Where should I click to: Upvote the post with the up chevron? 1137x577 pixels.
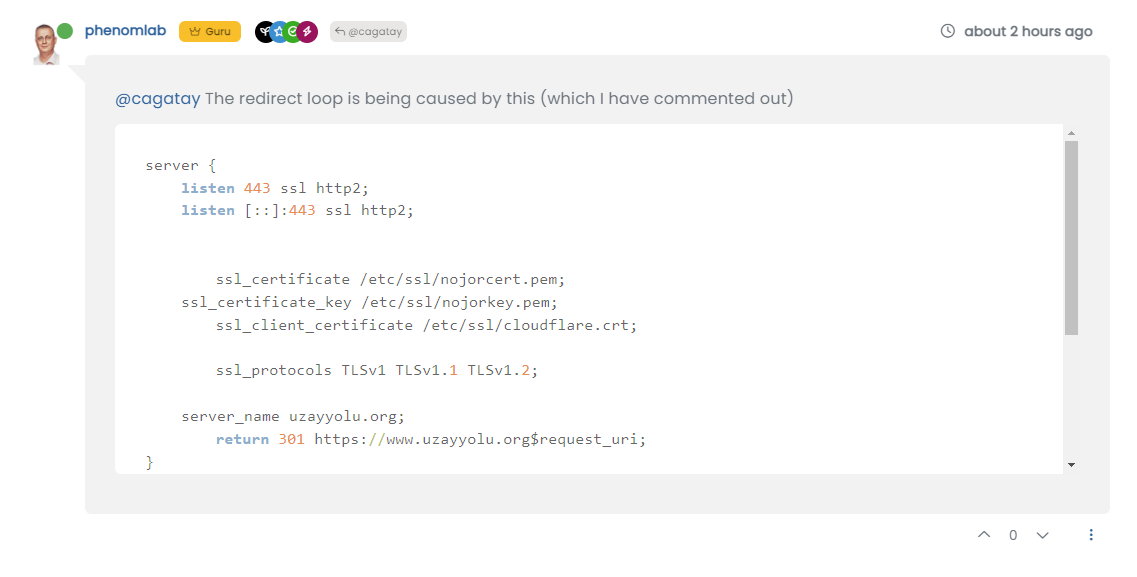[x=984, y=535]
